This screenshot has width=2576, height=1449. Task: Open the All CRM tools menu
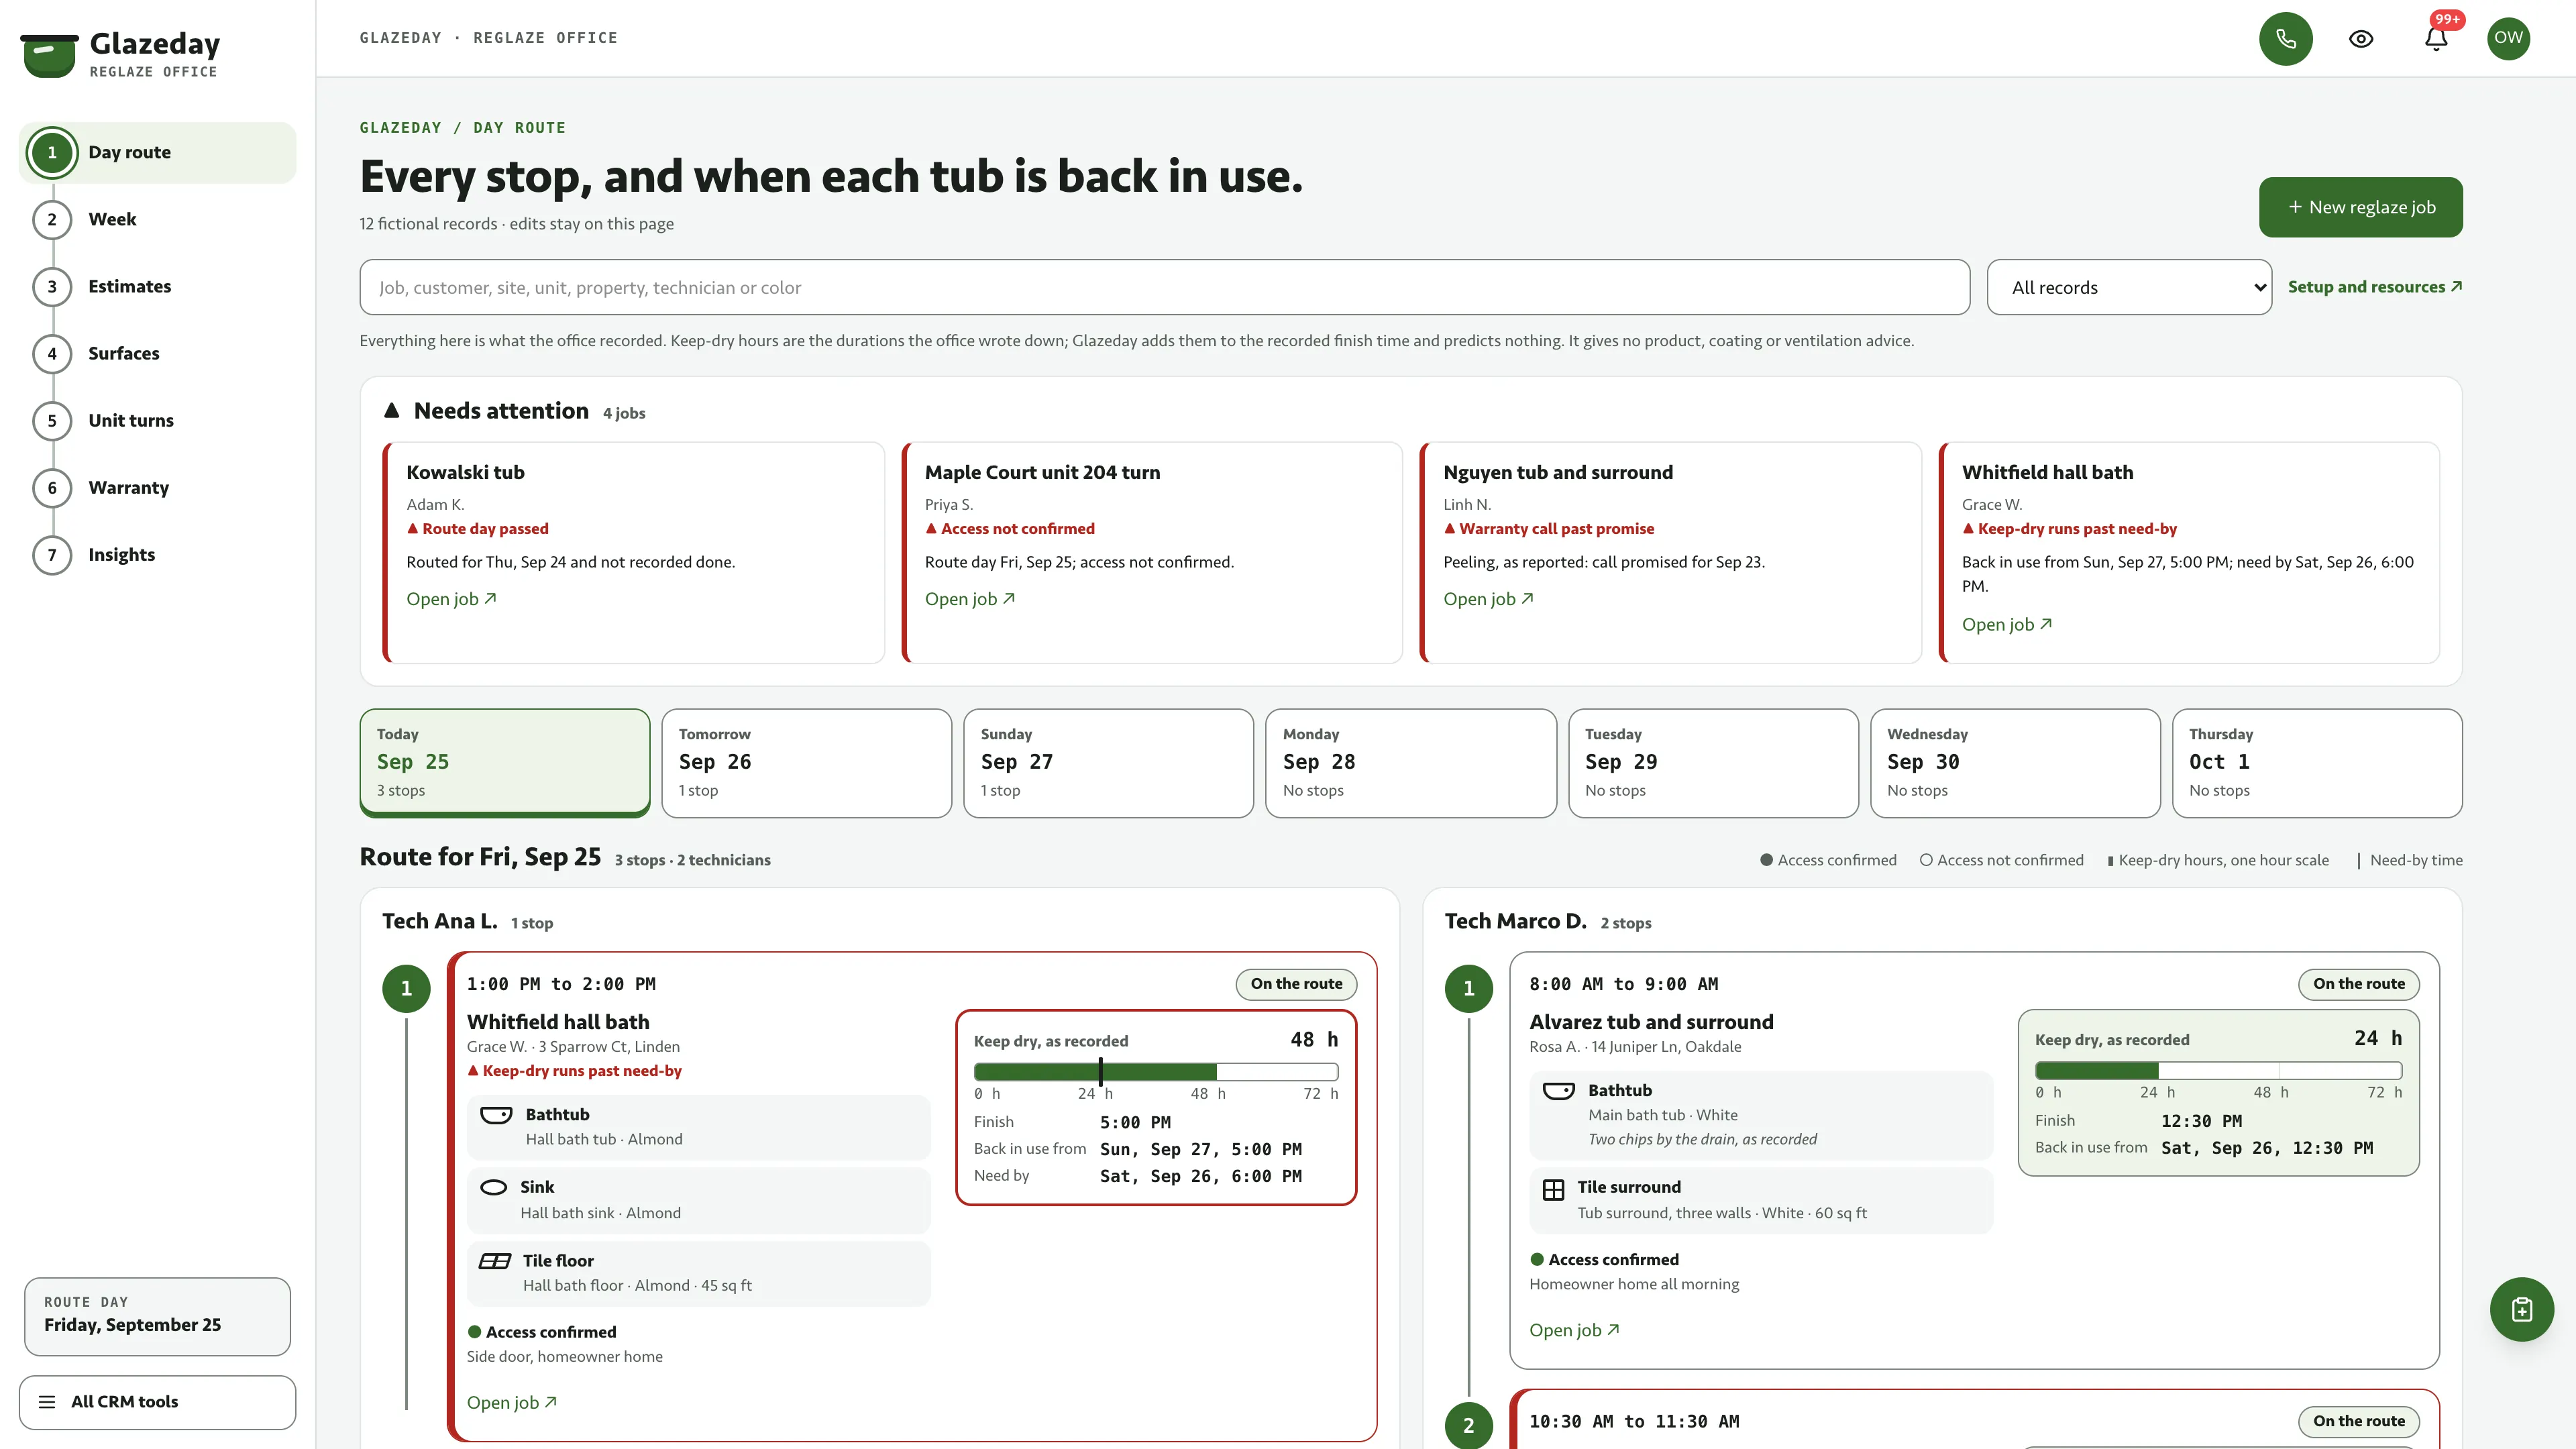click(157, 1402)
